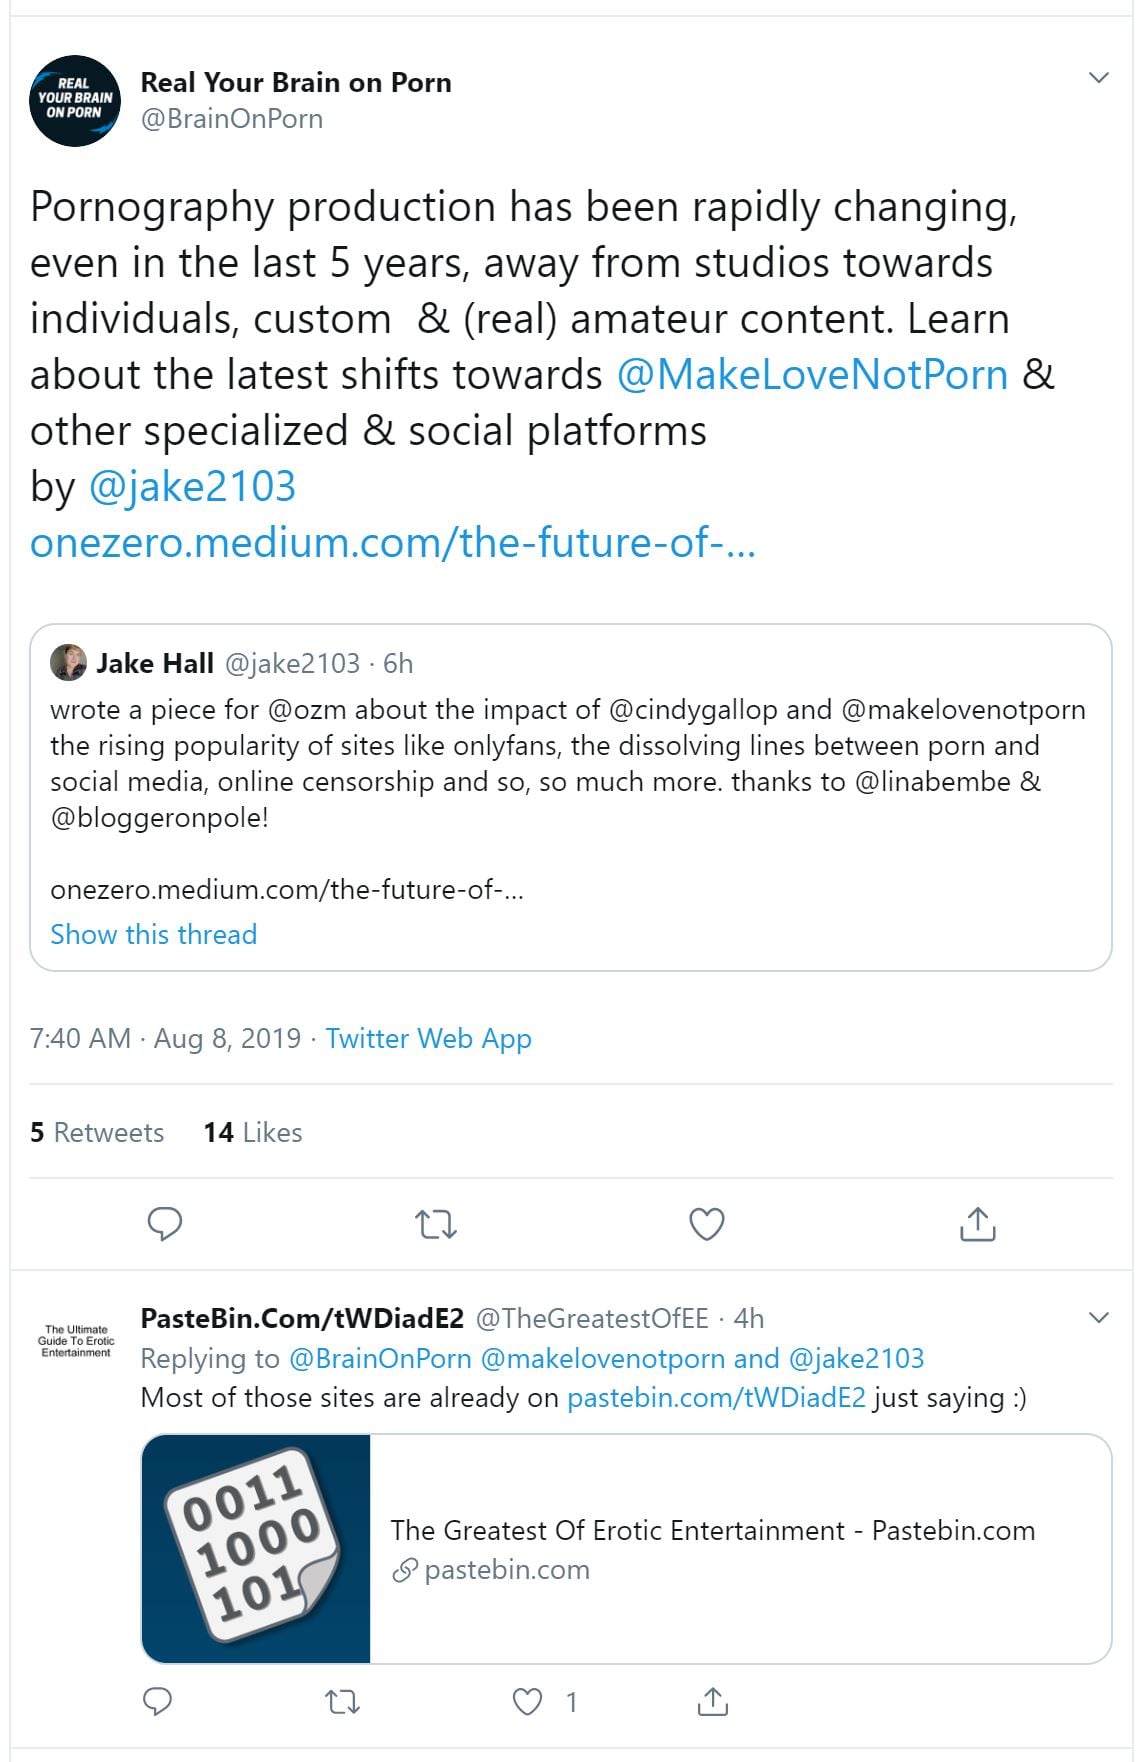The height and width of the screenshot is (1762, 1145).
Task: Open the @jake2103 mention in the main tweet
Action: tap(192, 486)
